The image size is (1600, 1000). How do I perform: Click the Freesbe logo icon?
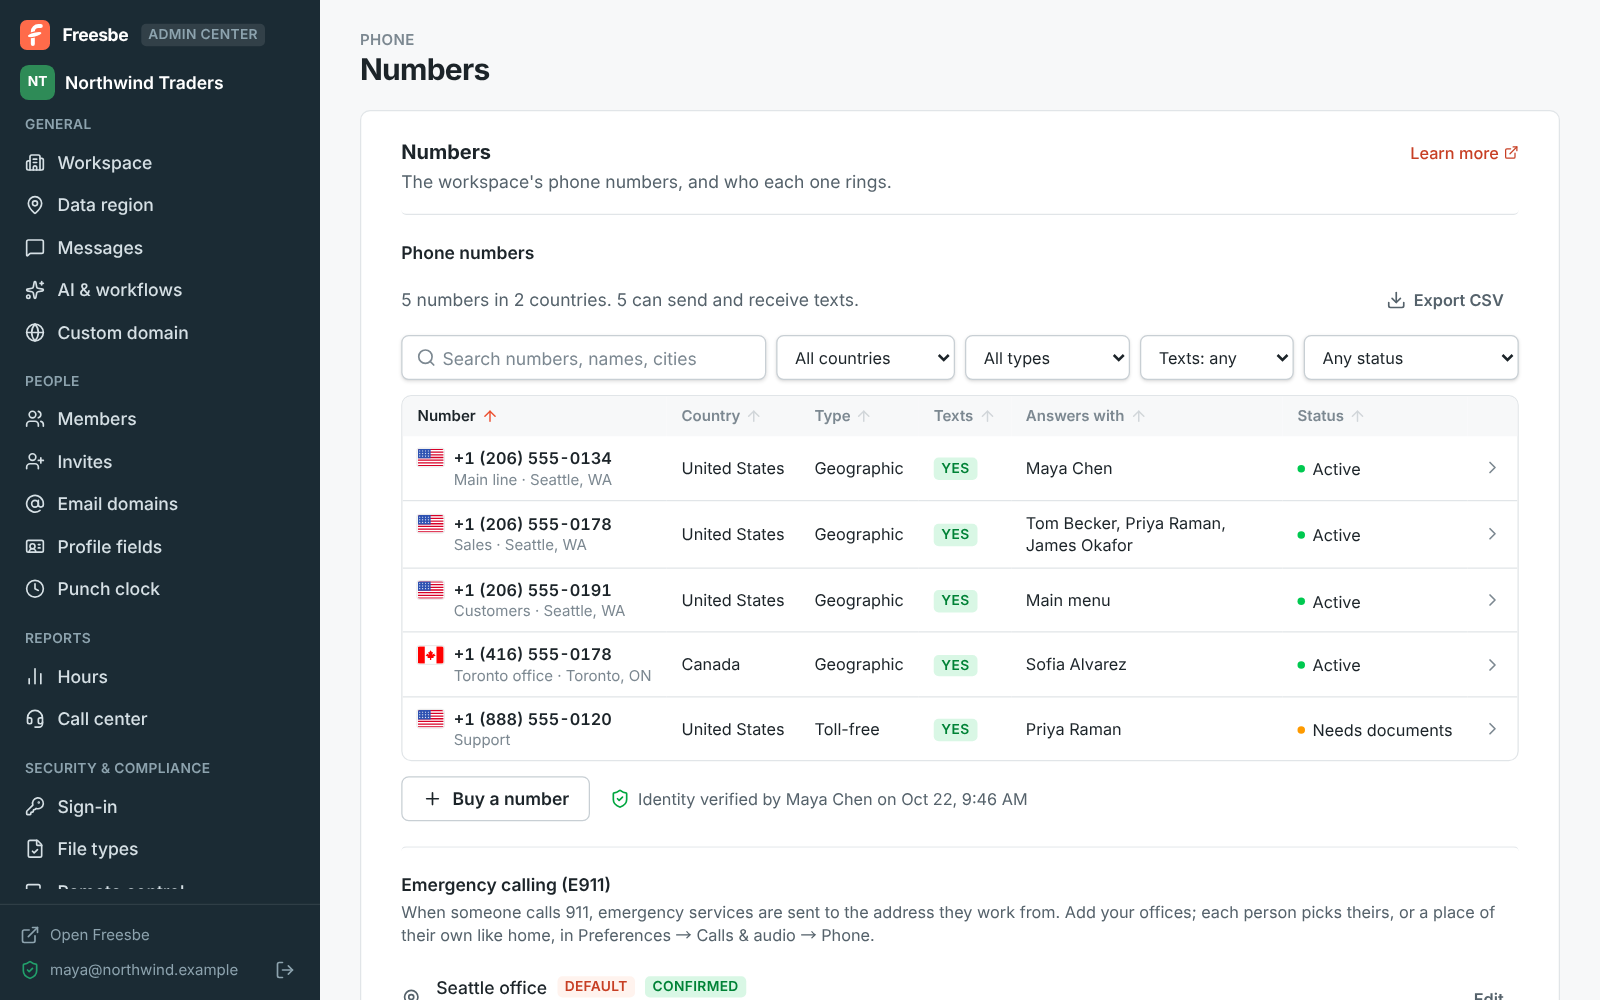[35, 35]
